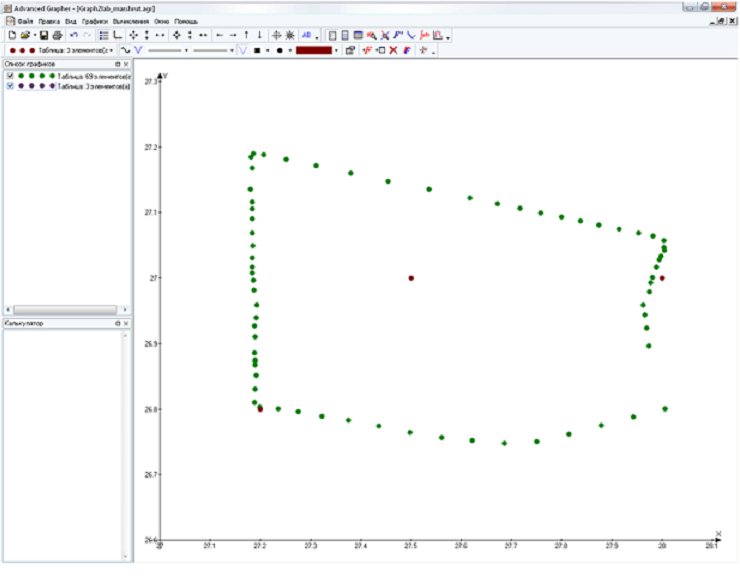The image size is (740, 588).
Task: Undo the last action
Action: pyautogui.click(x=74, y=35)
